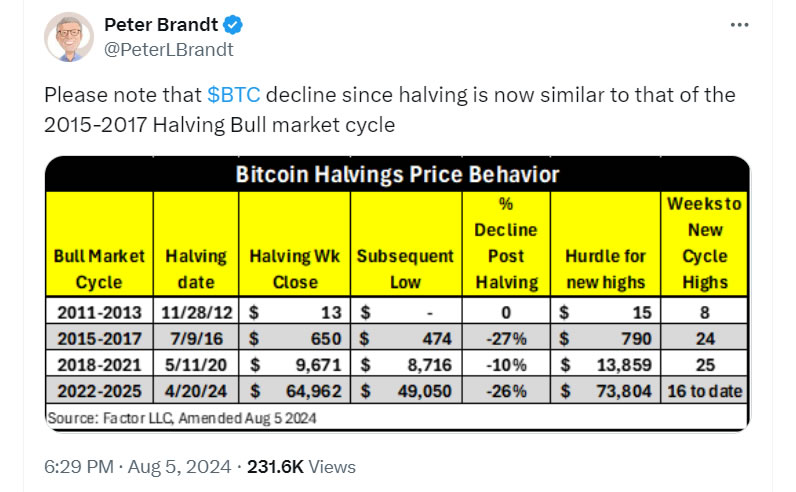Click the Bull Market Cycle column header
This screenshot has height=492, width=796.
tap(99, 270)
